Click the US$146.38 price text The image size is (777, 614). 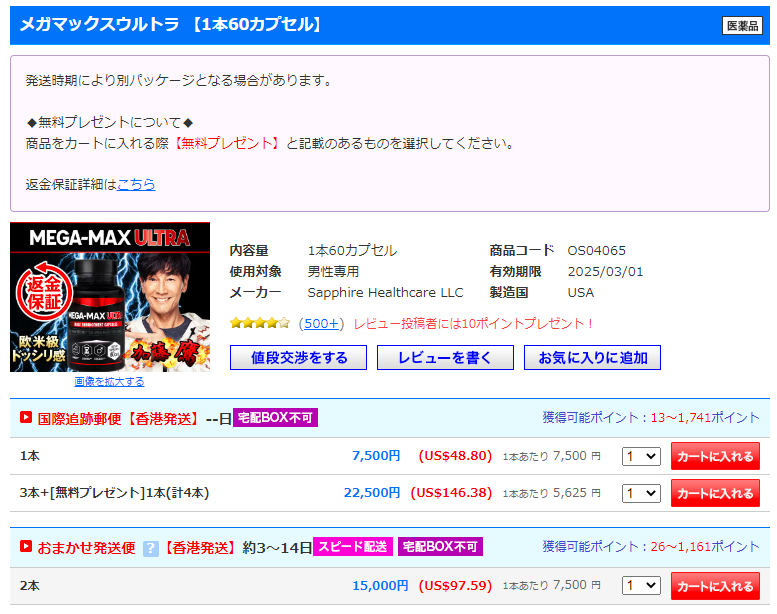[x=451, y=493]
